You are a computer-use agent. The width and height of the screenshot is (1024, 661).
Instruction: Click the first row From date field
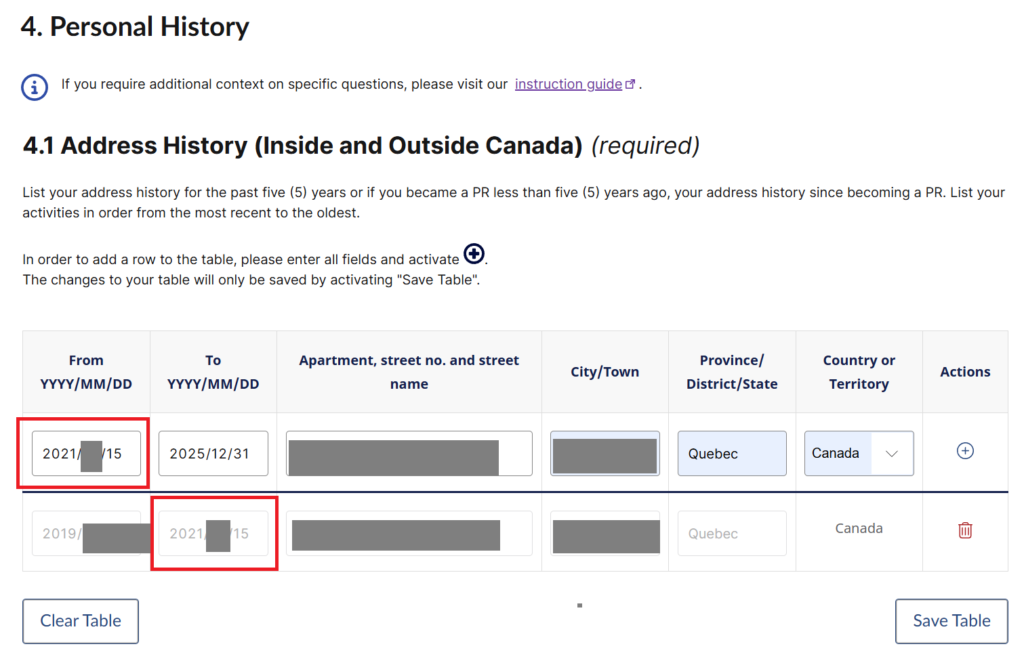click(x=86, y=453)
